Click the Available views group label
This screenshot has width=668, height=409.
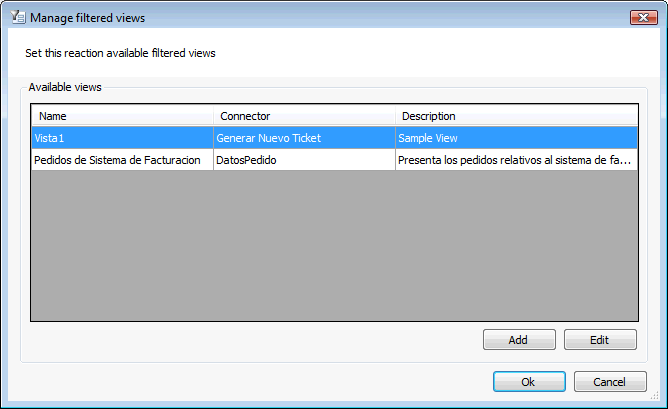65,87
